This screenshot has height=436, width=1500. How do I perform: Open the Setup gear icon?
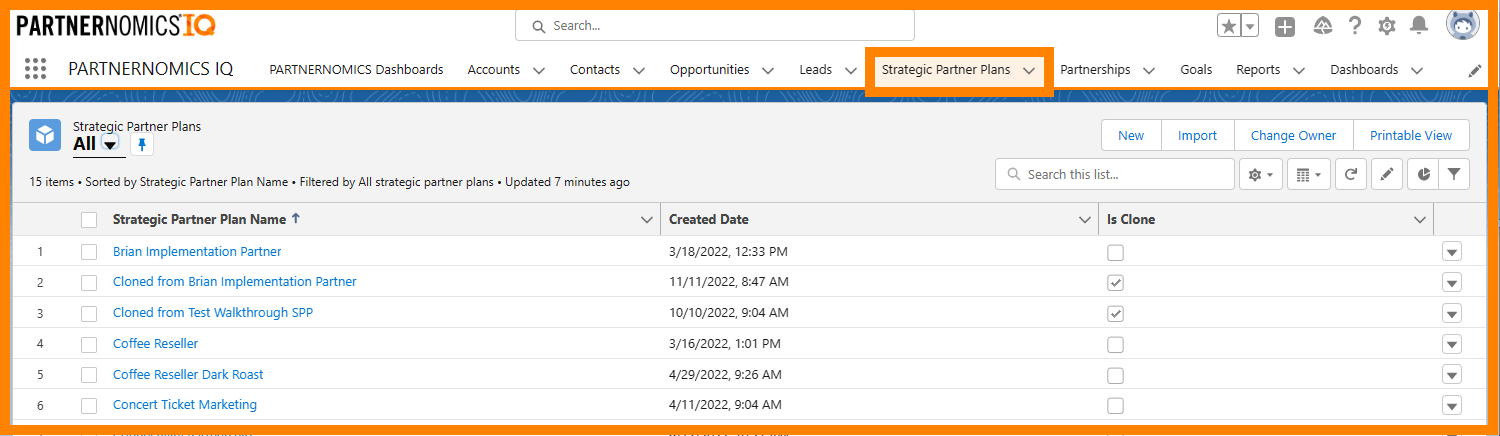[x=1387, y=26]
